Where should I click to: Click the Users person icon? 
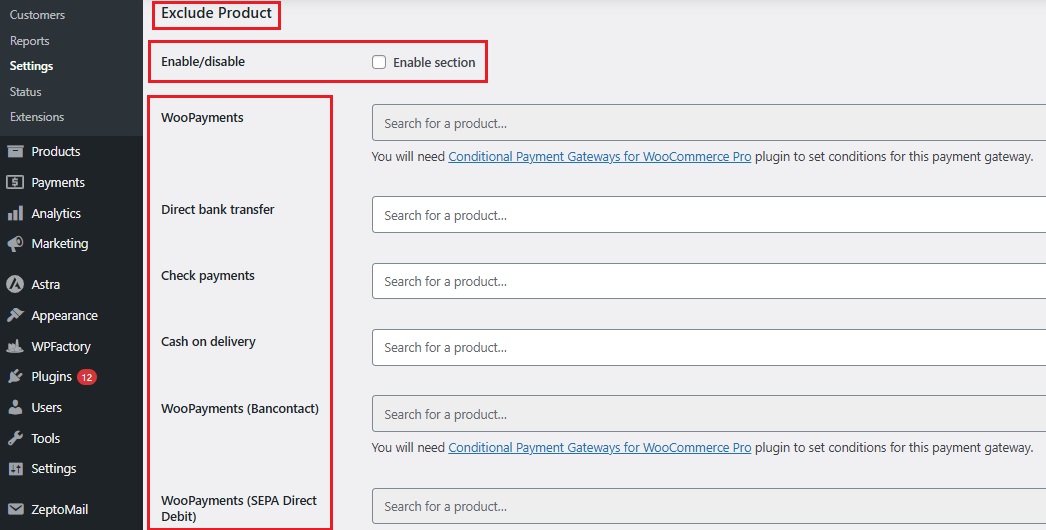pos(15,407)
